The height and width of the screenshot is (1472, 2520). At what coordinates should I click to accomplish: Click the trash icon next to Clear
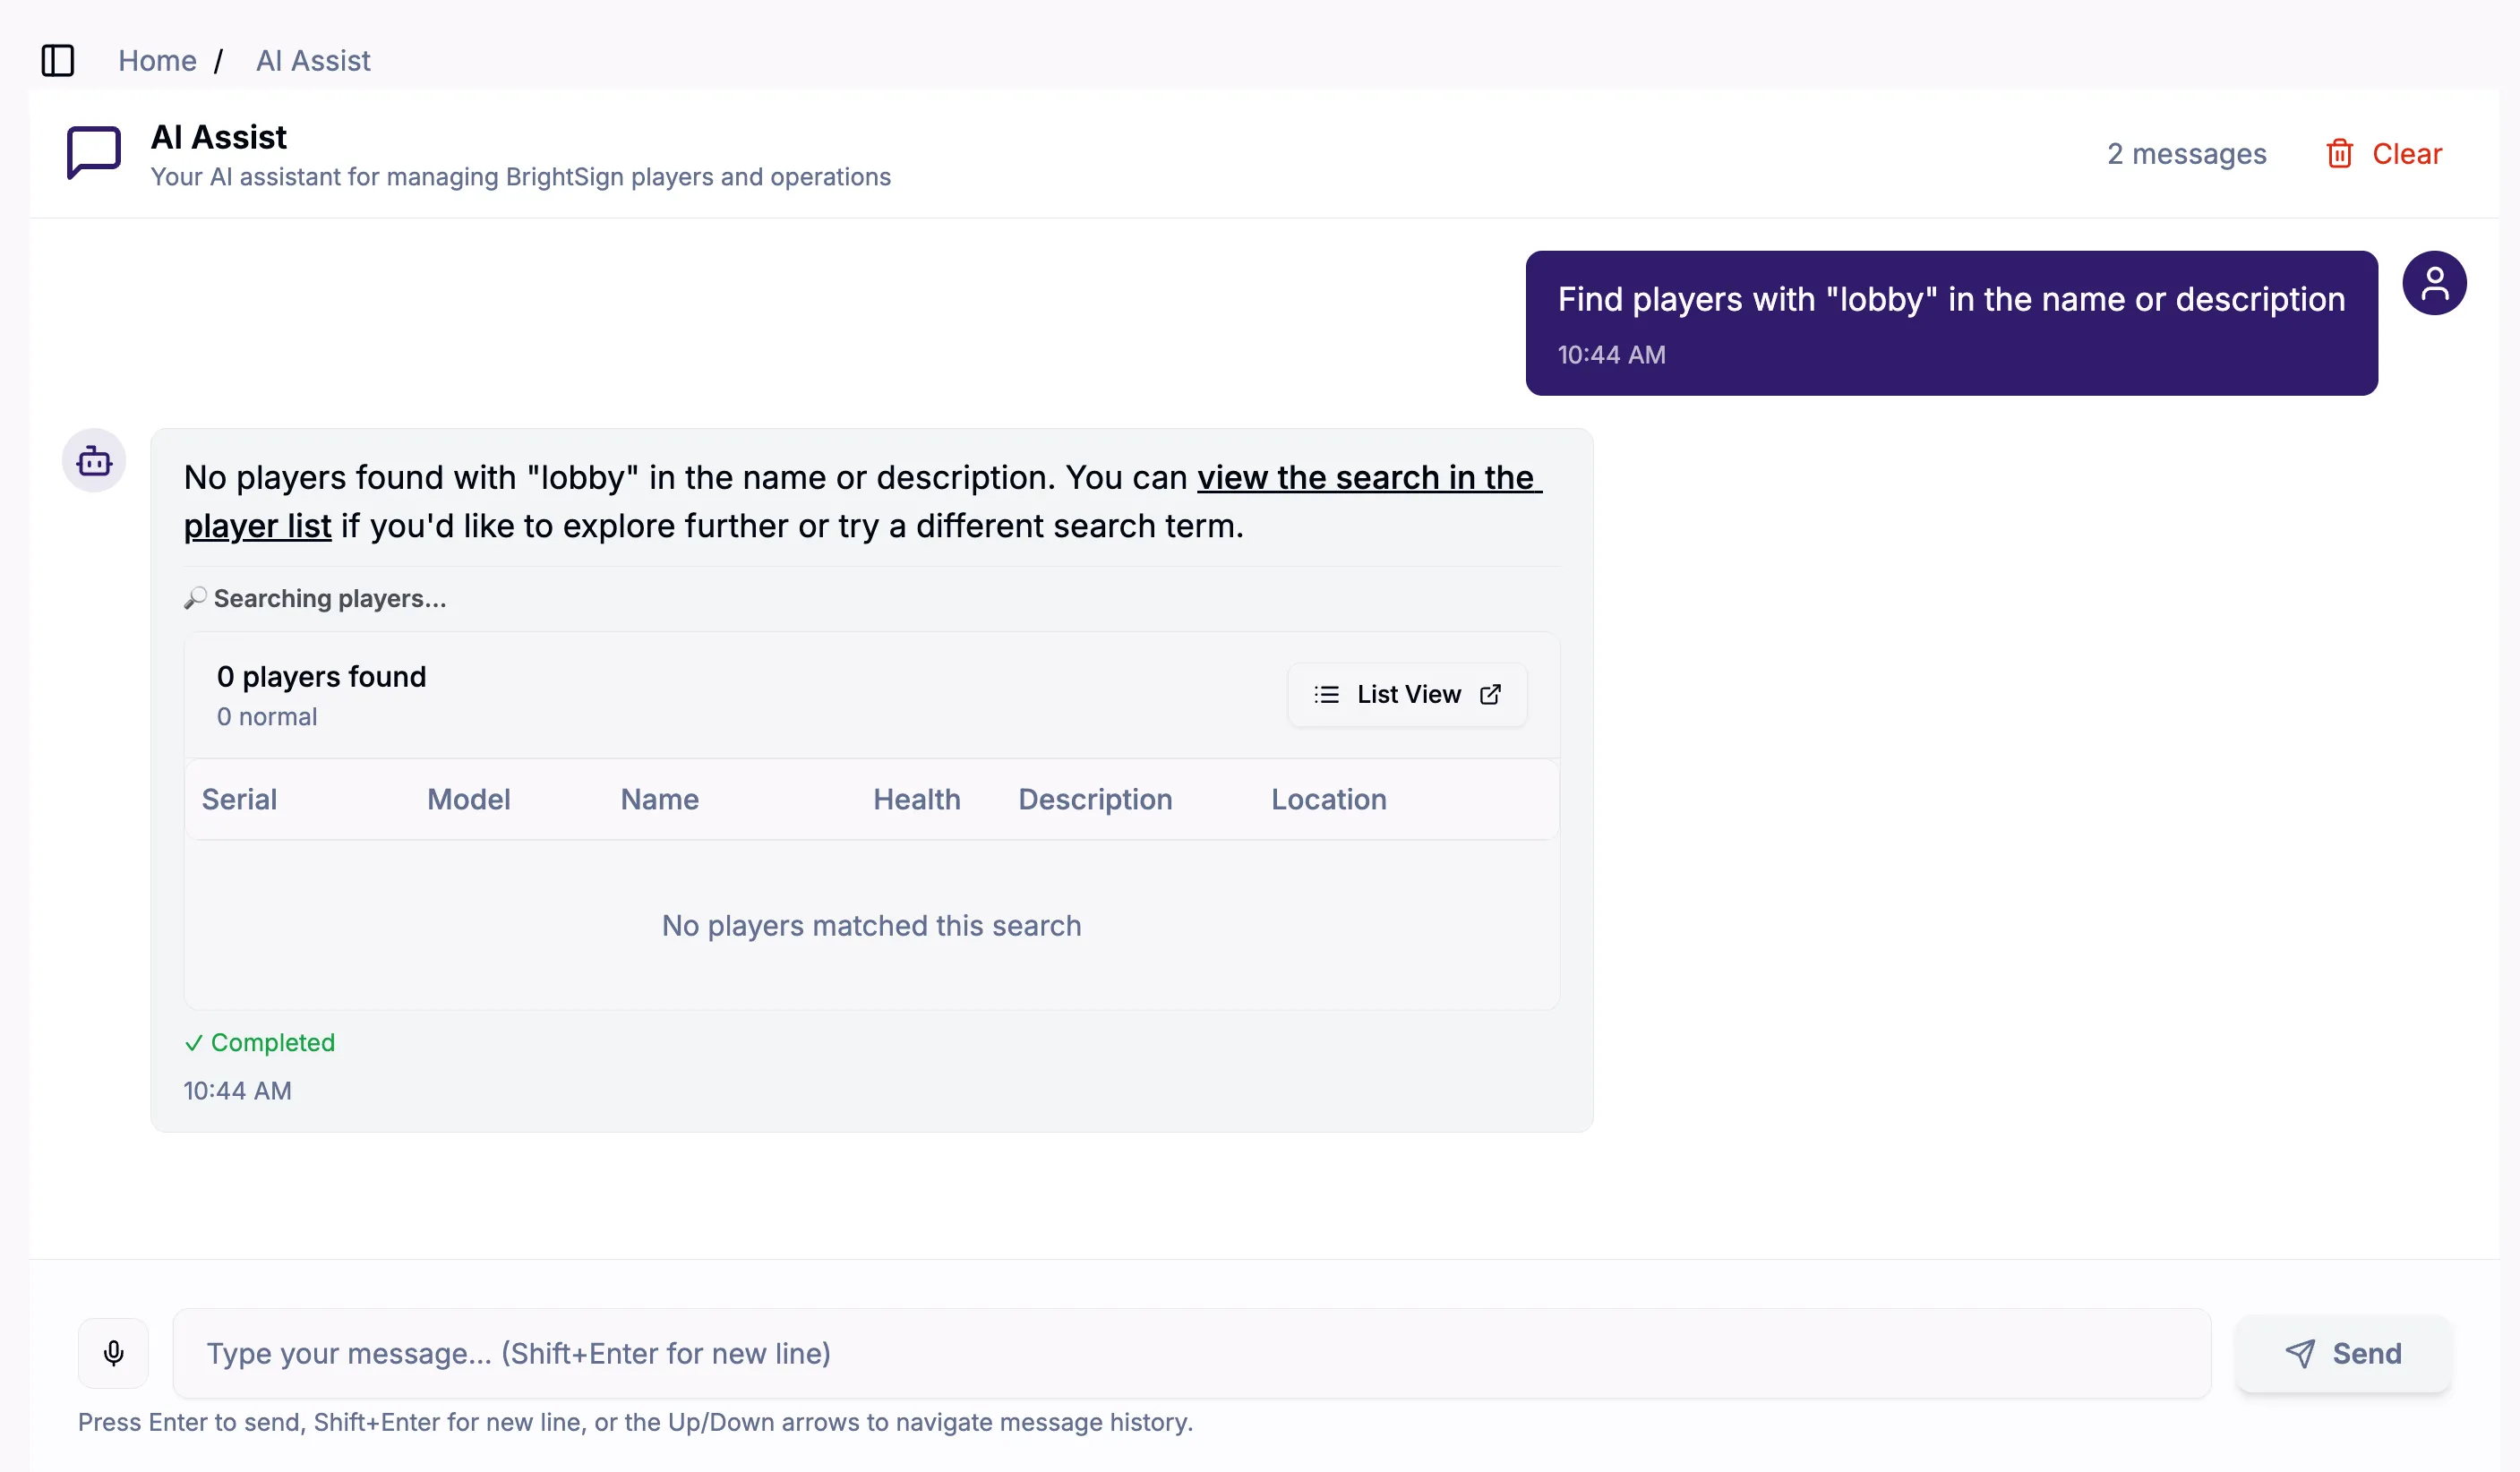(x=2339, y=153)
